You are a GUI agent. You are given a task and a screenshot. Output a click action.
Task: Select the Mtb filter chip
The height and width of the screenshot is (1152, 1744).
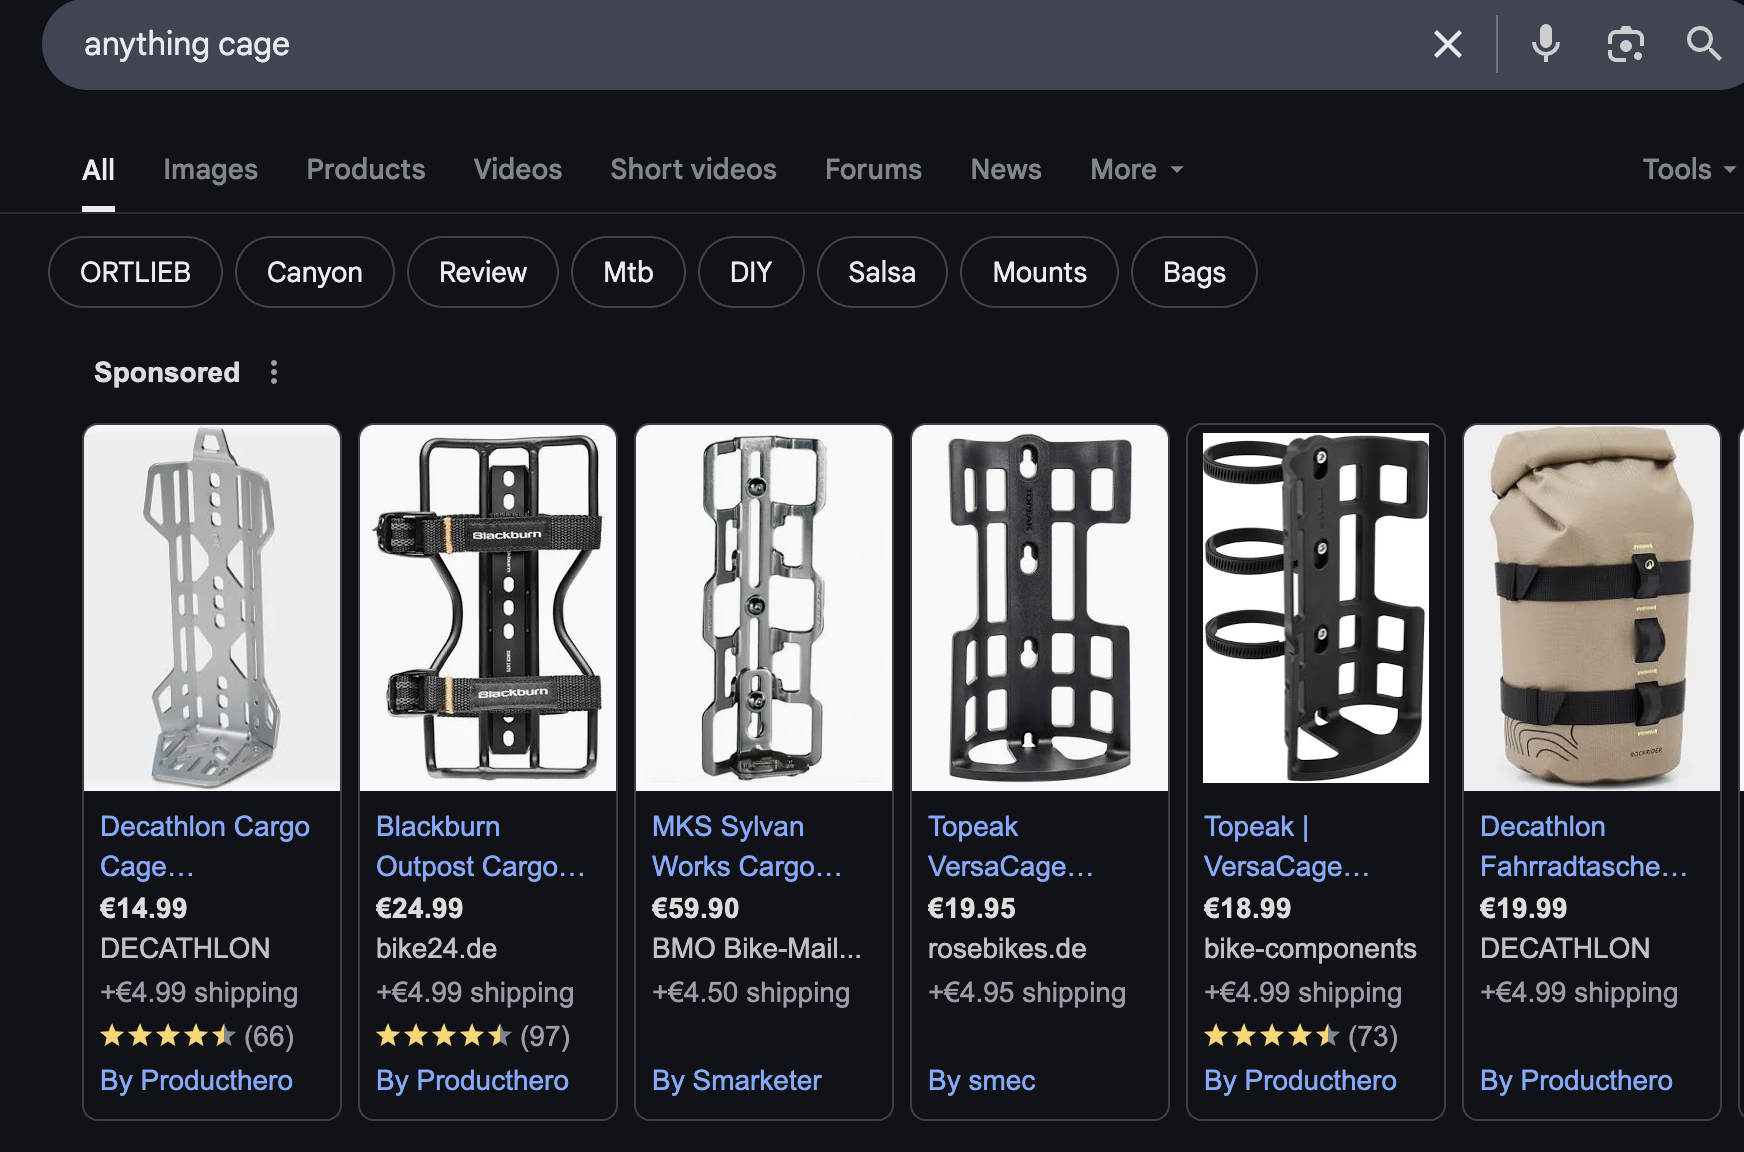point(628,272)
